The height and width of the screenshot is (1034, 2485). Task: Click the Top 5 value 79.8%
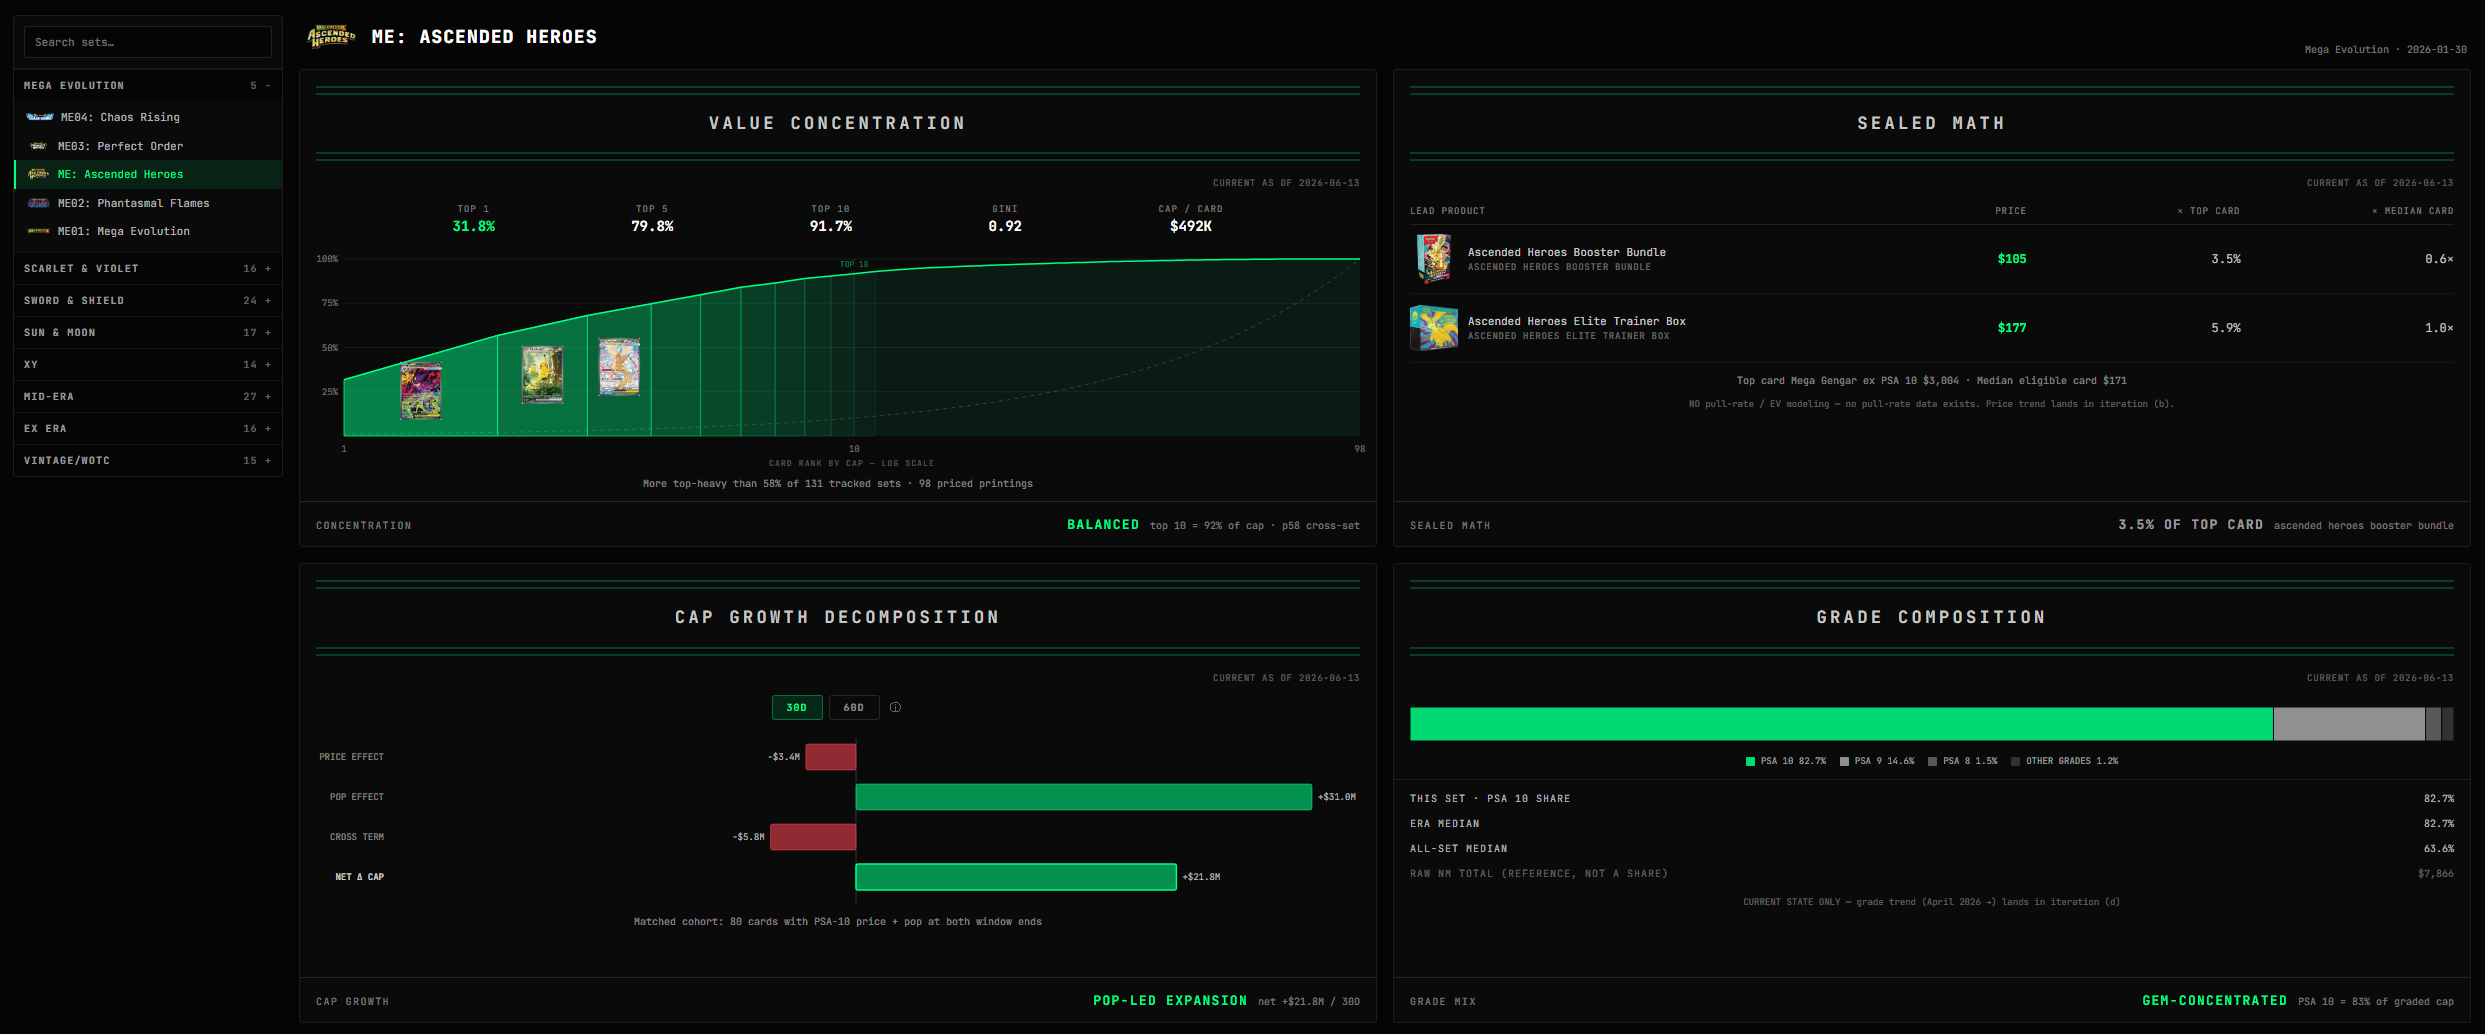(x=652, y=227)
